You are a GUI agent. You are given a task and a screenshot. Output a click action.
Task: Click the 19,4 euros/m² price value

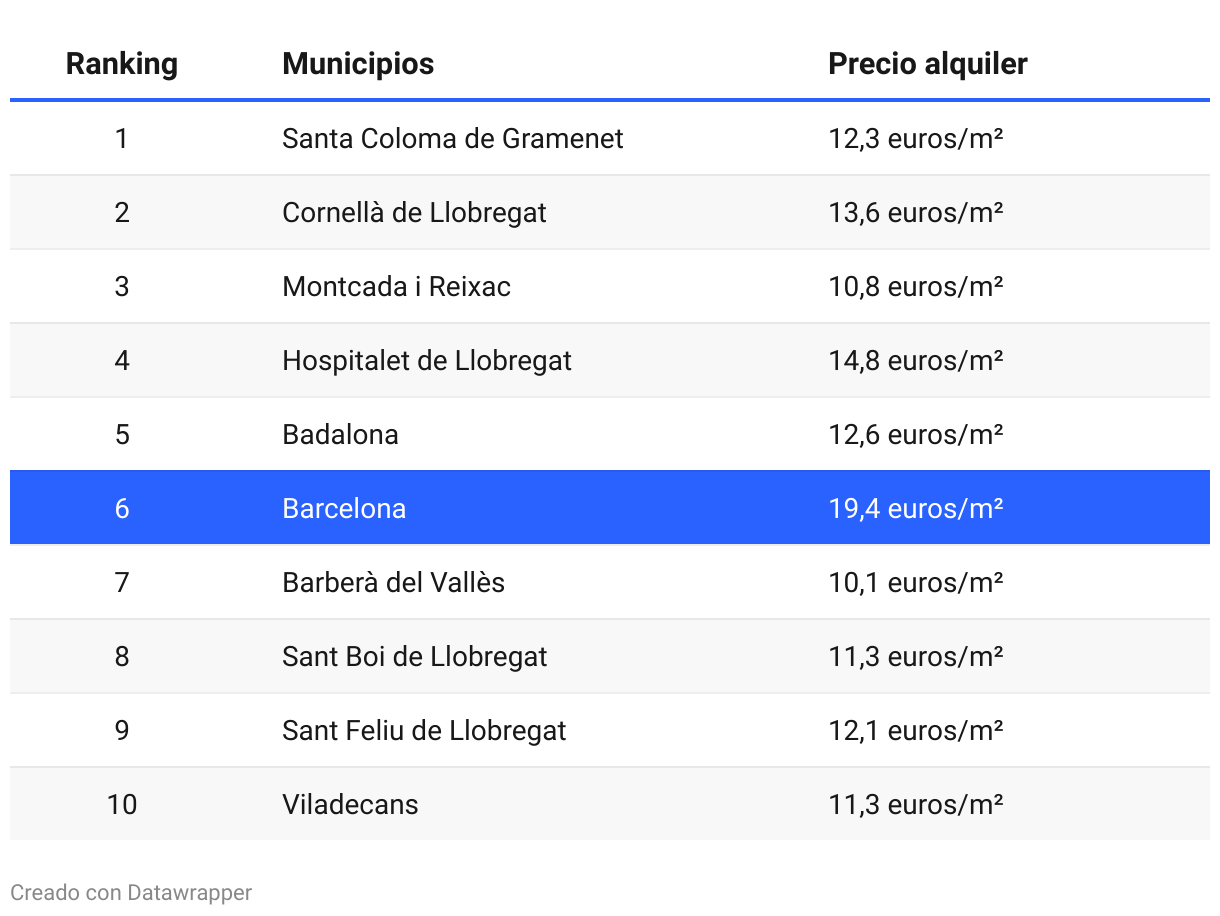[x=915, y=508]
